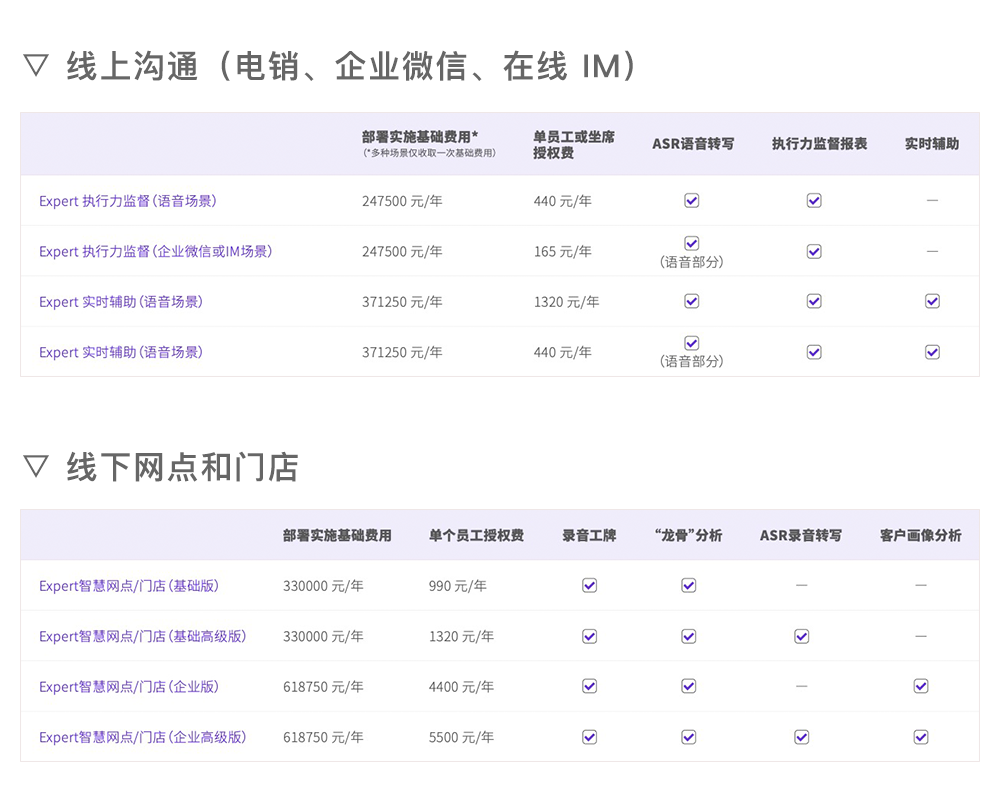Uncheck 录音工牌 checkbox for 基础版
Viewport: 1000px width, 800px height.
589,585
